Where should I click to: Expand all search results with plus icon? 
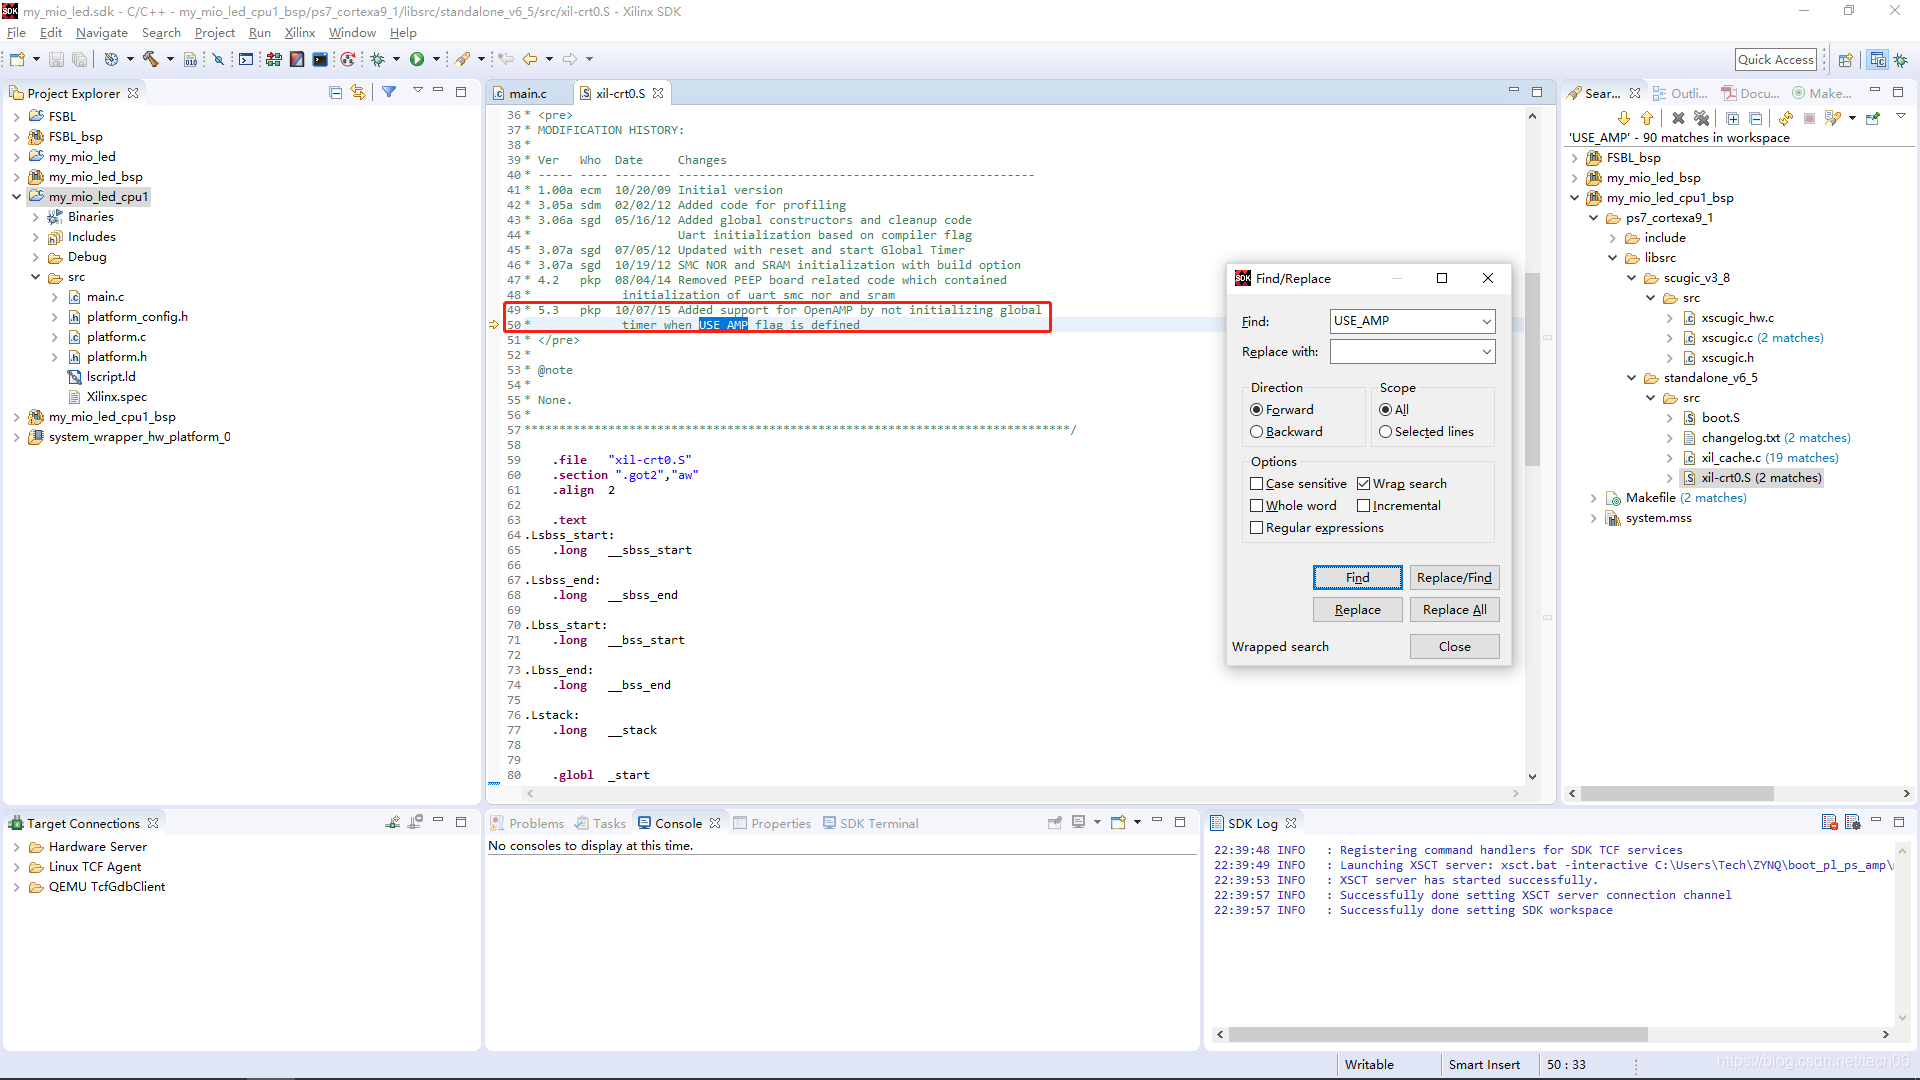[1732, 118]
